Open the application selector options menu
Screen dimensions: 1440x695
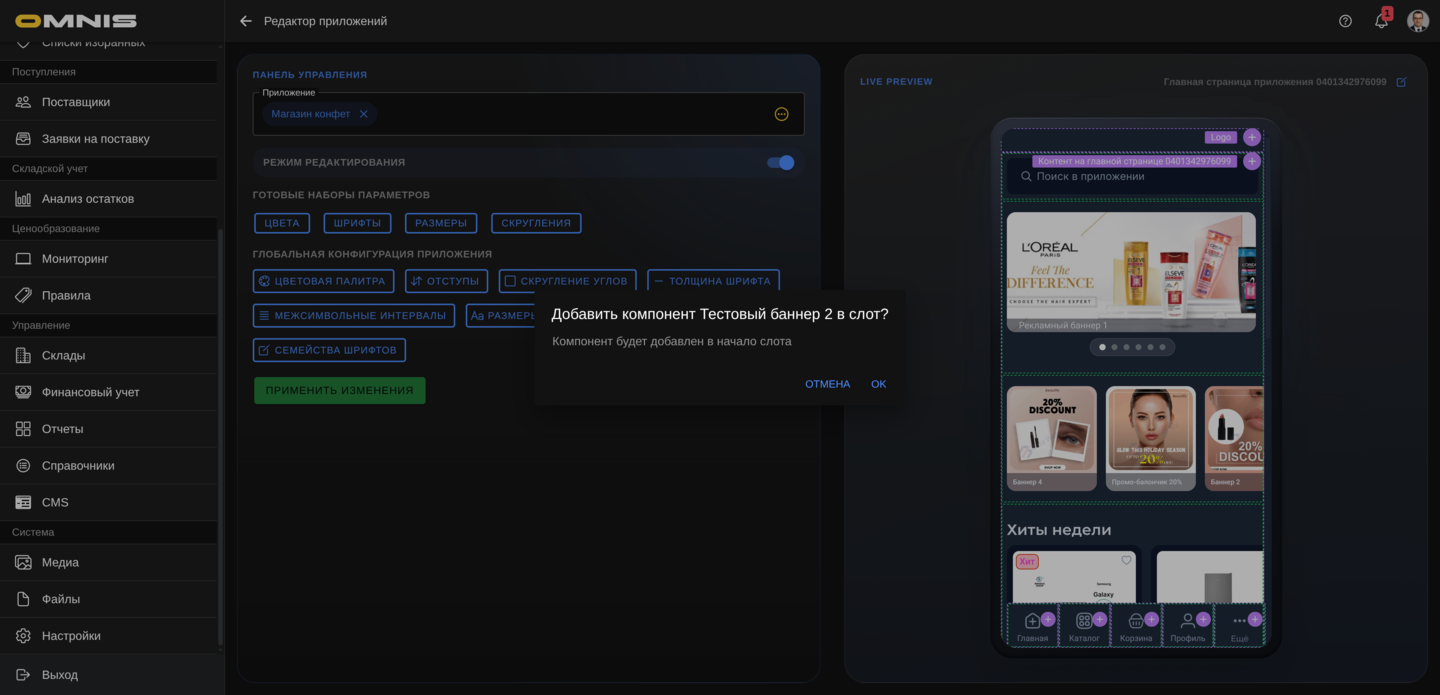pyautogui.click(x=781, y=114)
